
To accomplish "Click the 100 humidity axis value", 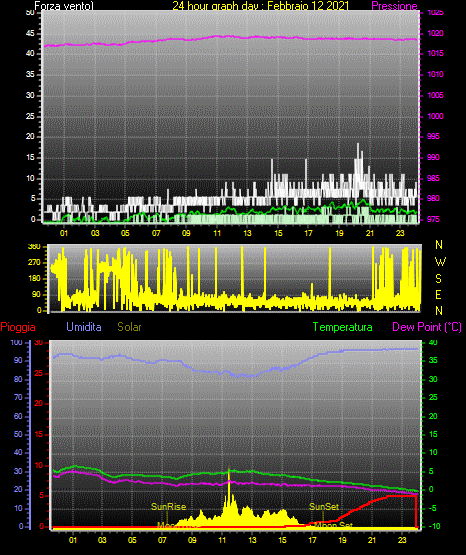I will 17,342.
